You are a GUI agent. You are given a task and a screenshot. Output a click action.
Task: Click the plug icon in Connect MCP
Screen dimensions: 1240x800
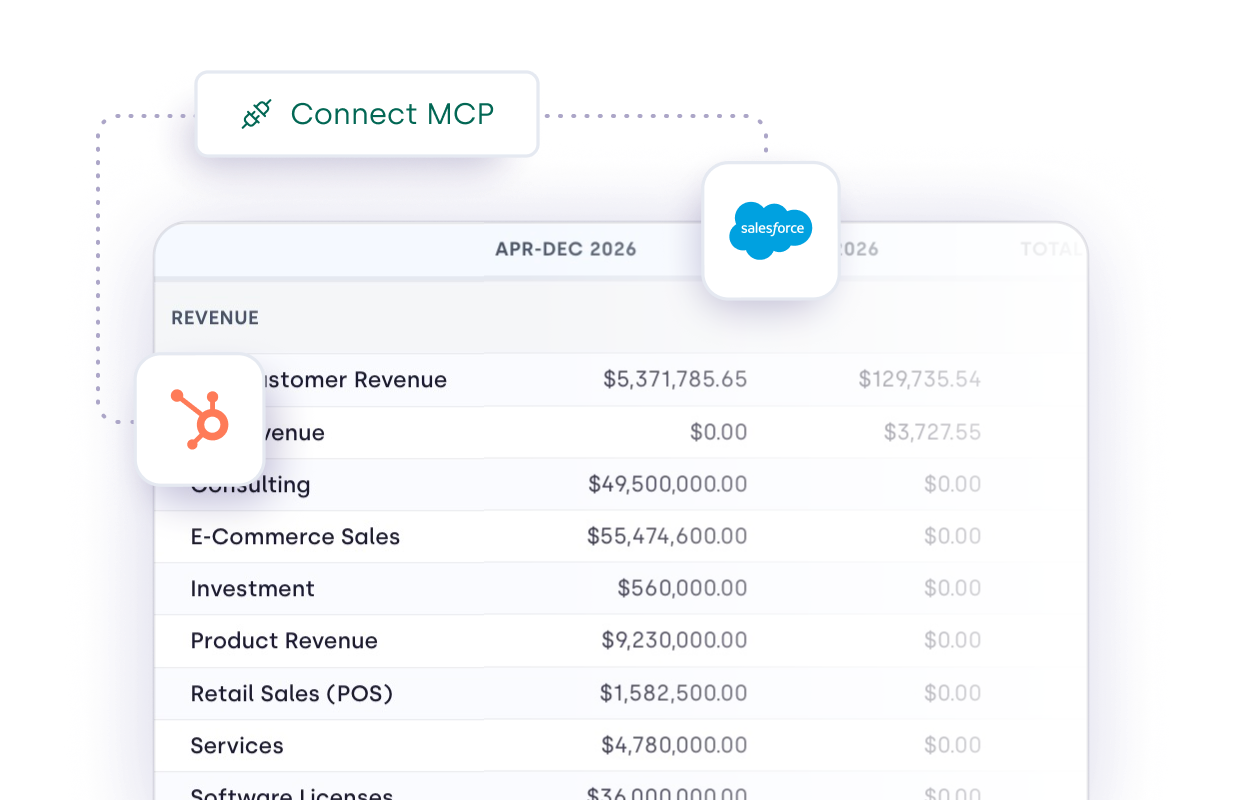pyautogui.click(x=257, y=114)
